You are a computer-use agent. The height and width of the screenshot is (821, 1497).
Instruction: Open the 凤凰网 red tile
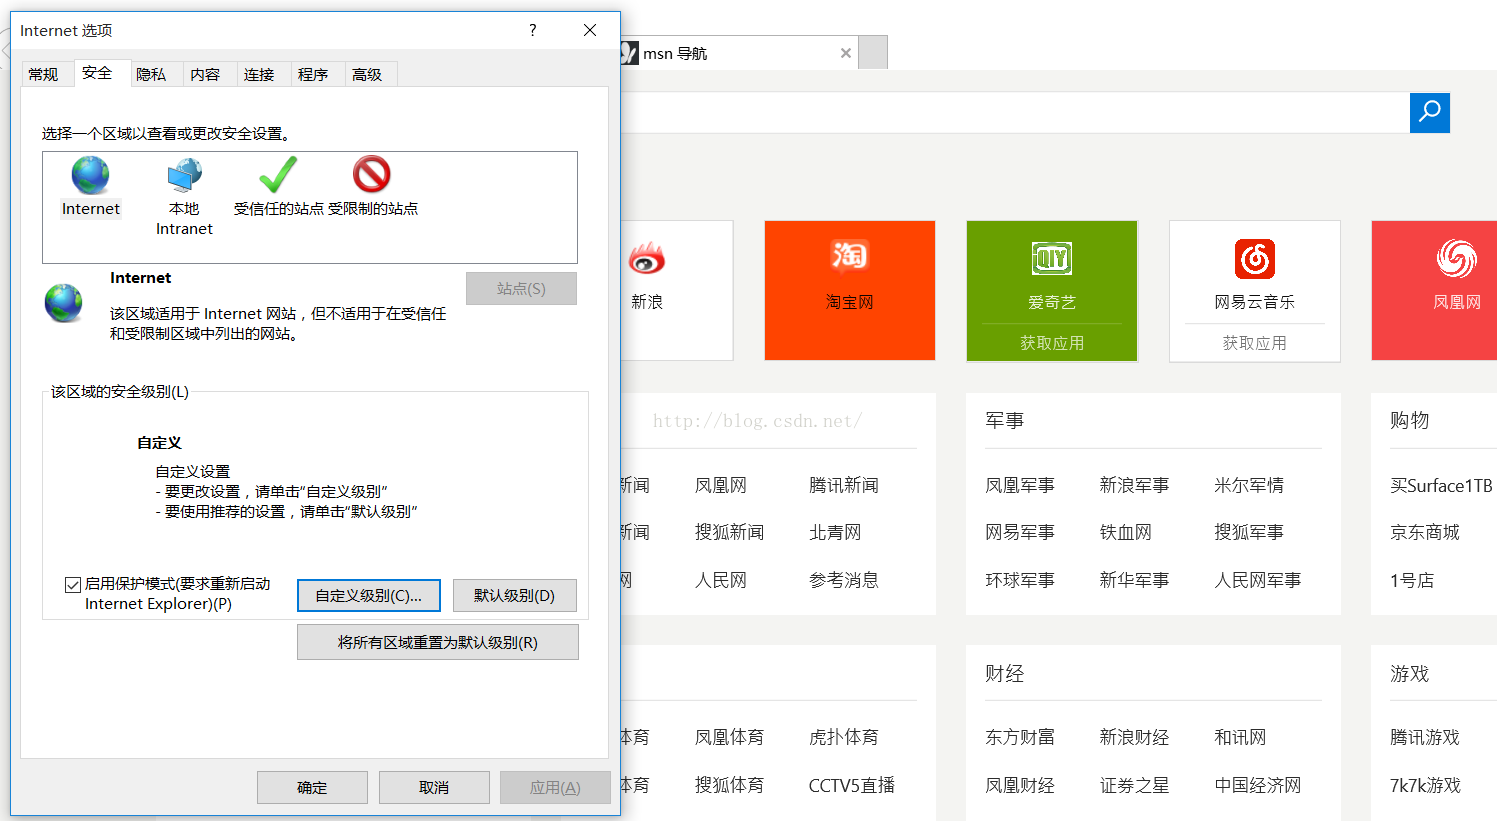click(1435, 290)
